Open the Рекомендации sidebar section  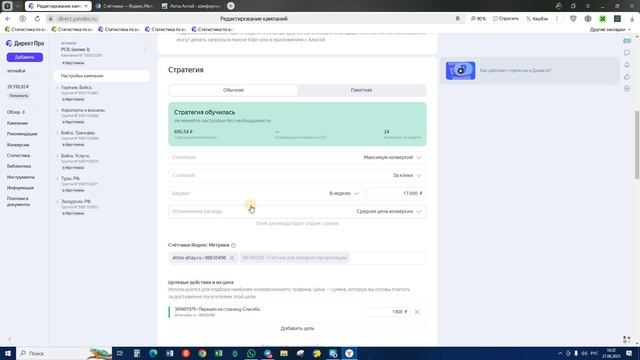click(22, 134)
